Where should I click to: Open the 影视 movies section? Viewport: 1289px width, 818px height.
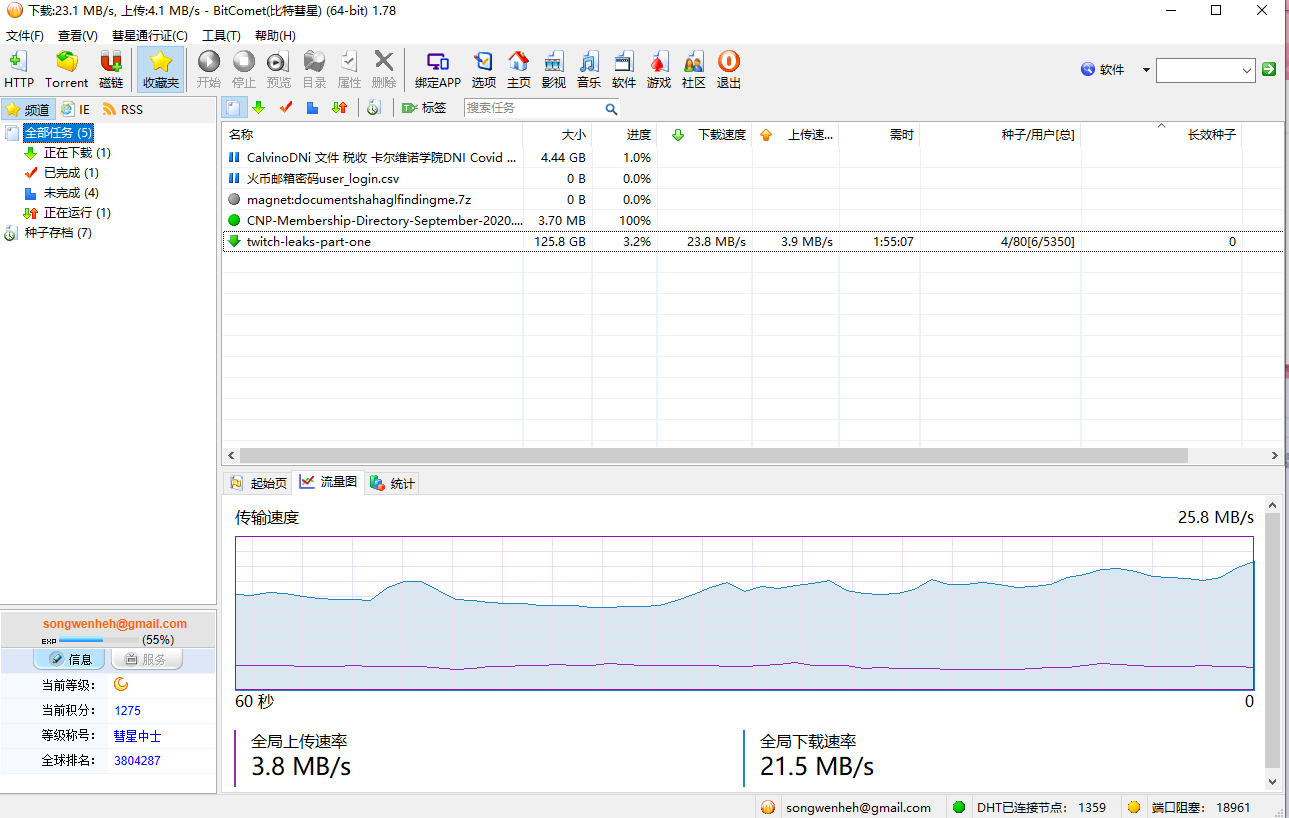[x=554, y=70]
